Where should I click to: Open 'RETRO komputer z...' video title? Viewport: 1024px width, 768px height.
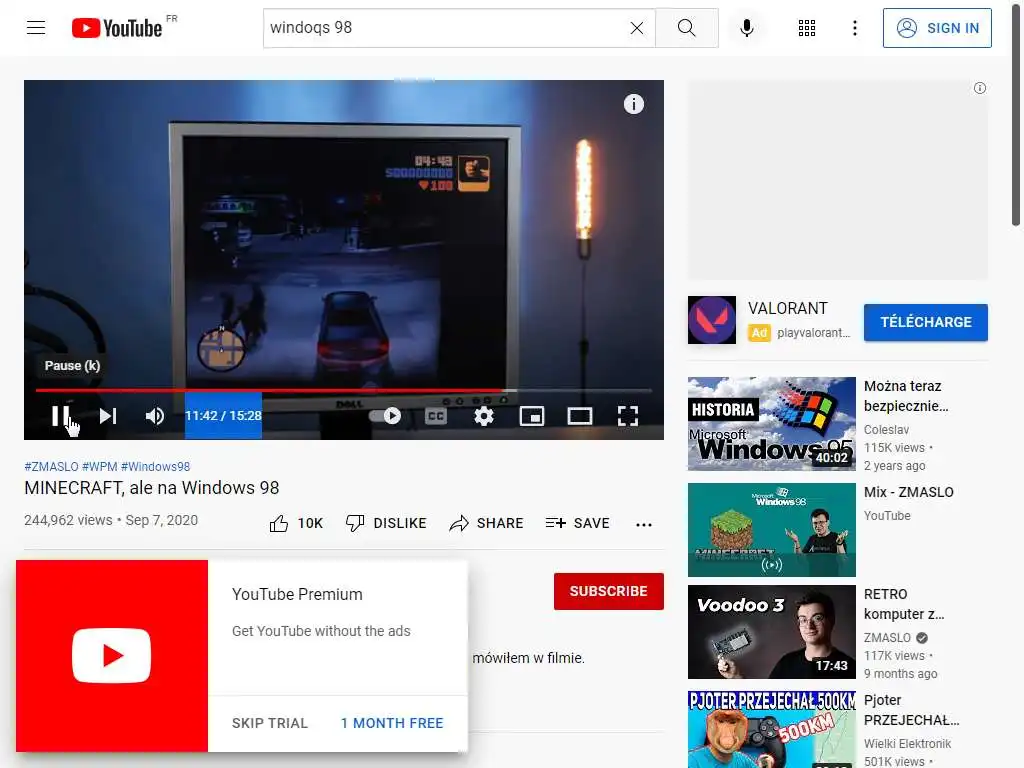click(x=904, y=604)
